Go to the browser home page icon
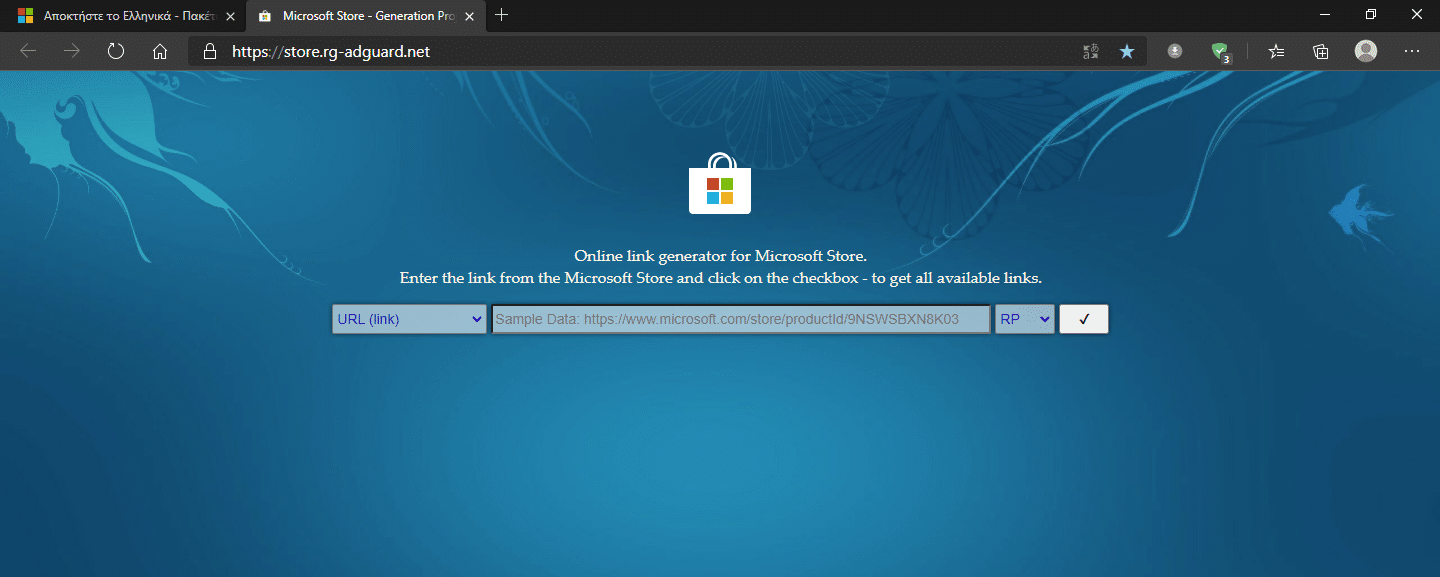The width and height of the screenshot is (1440, 577). [160, 51]
